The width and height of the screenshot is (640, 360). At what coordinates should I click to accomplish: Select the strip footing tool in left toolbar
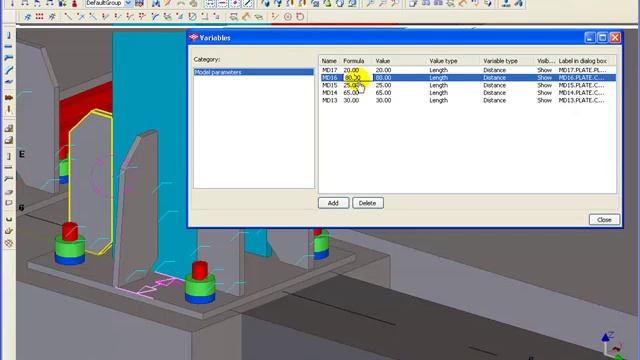pos(9,140)
